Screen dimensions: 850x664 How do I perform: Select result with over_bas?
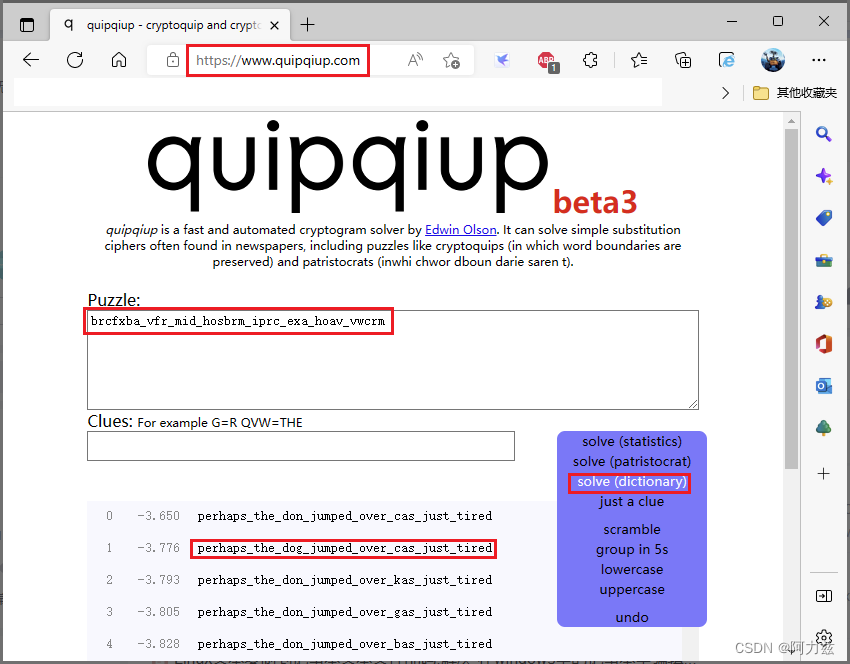pos(345,644)
